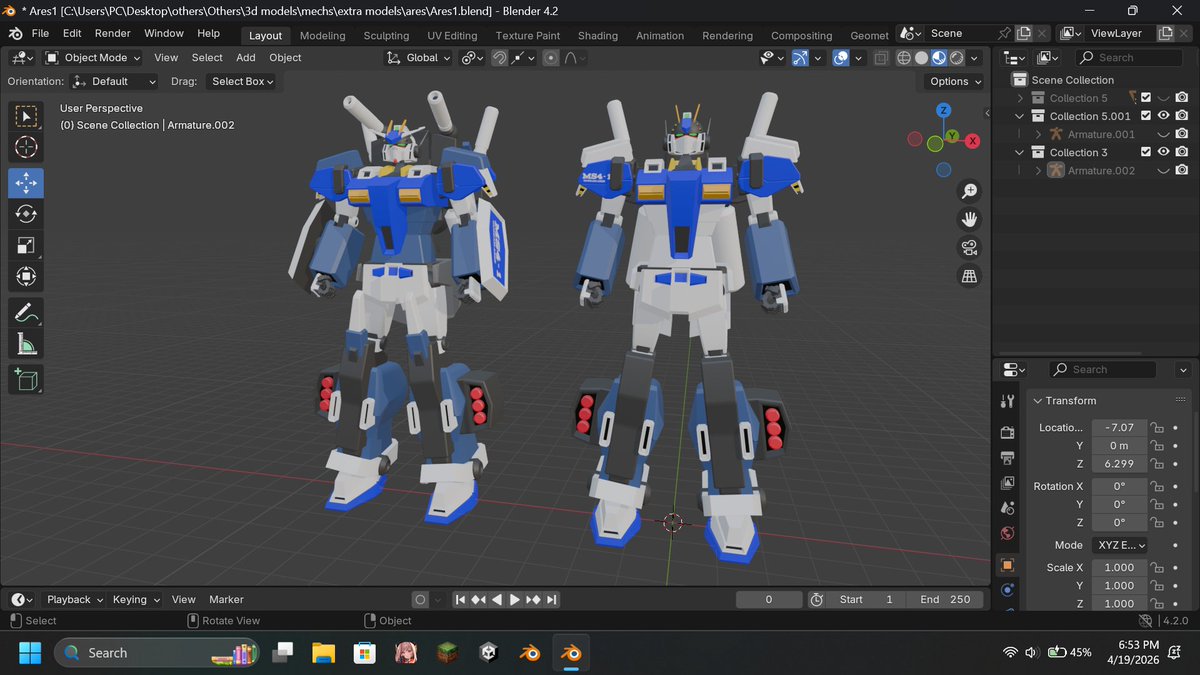Switch to the Modeling workspace tab
This screenshot has height=675, width=1200.
[x=323, y=35]
